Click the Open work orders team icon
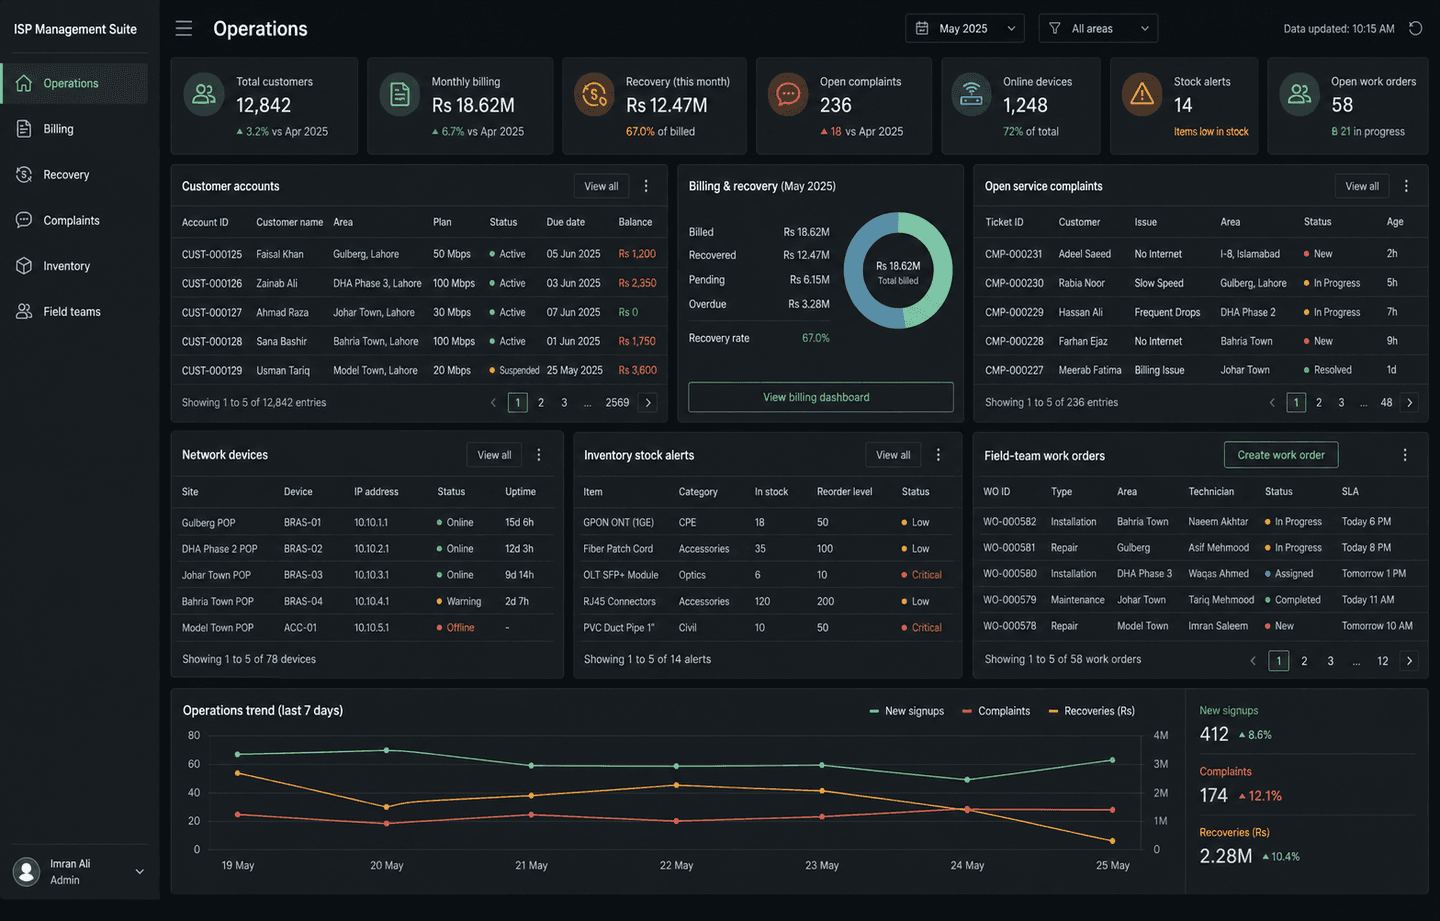Viewport: 1440px width, 921px height. point(1299,95)
